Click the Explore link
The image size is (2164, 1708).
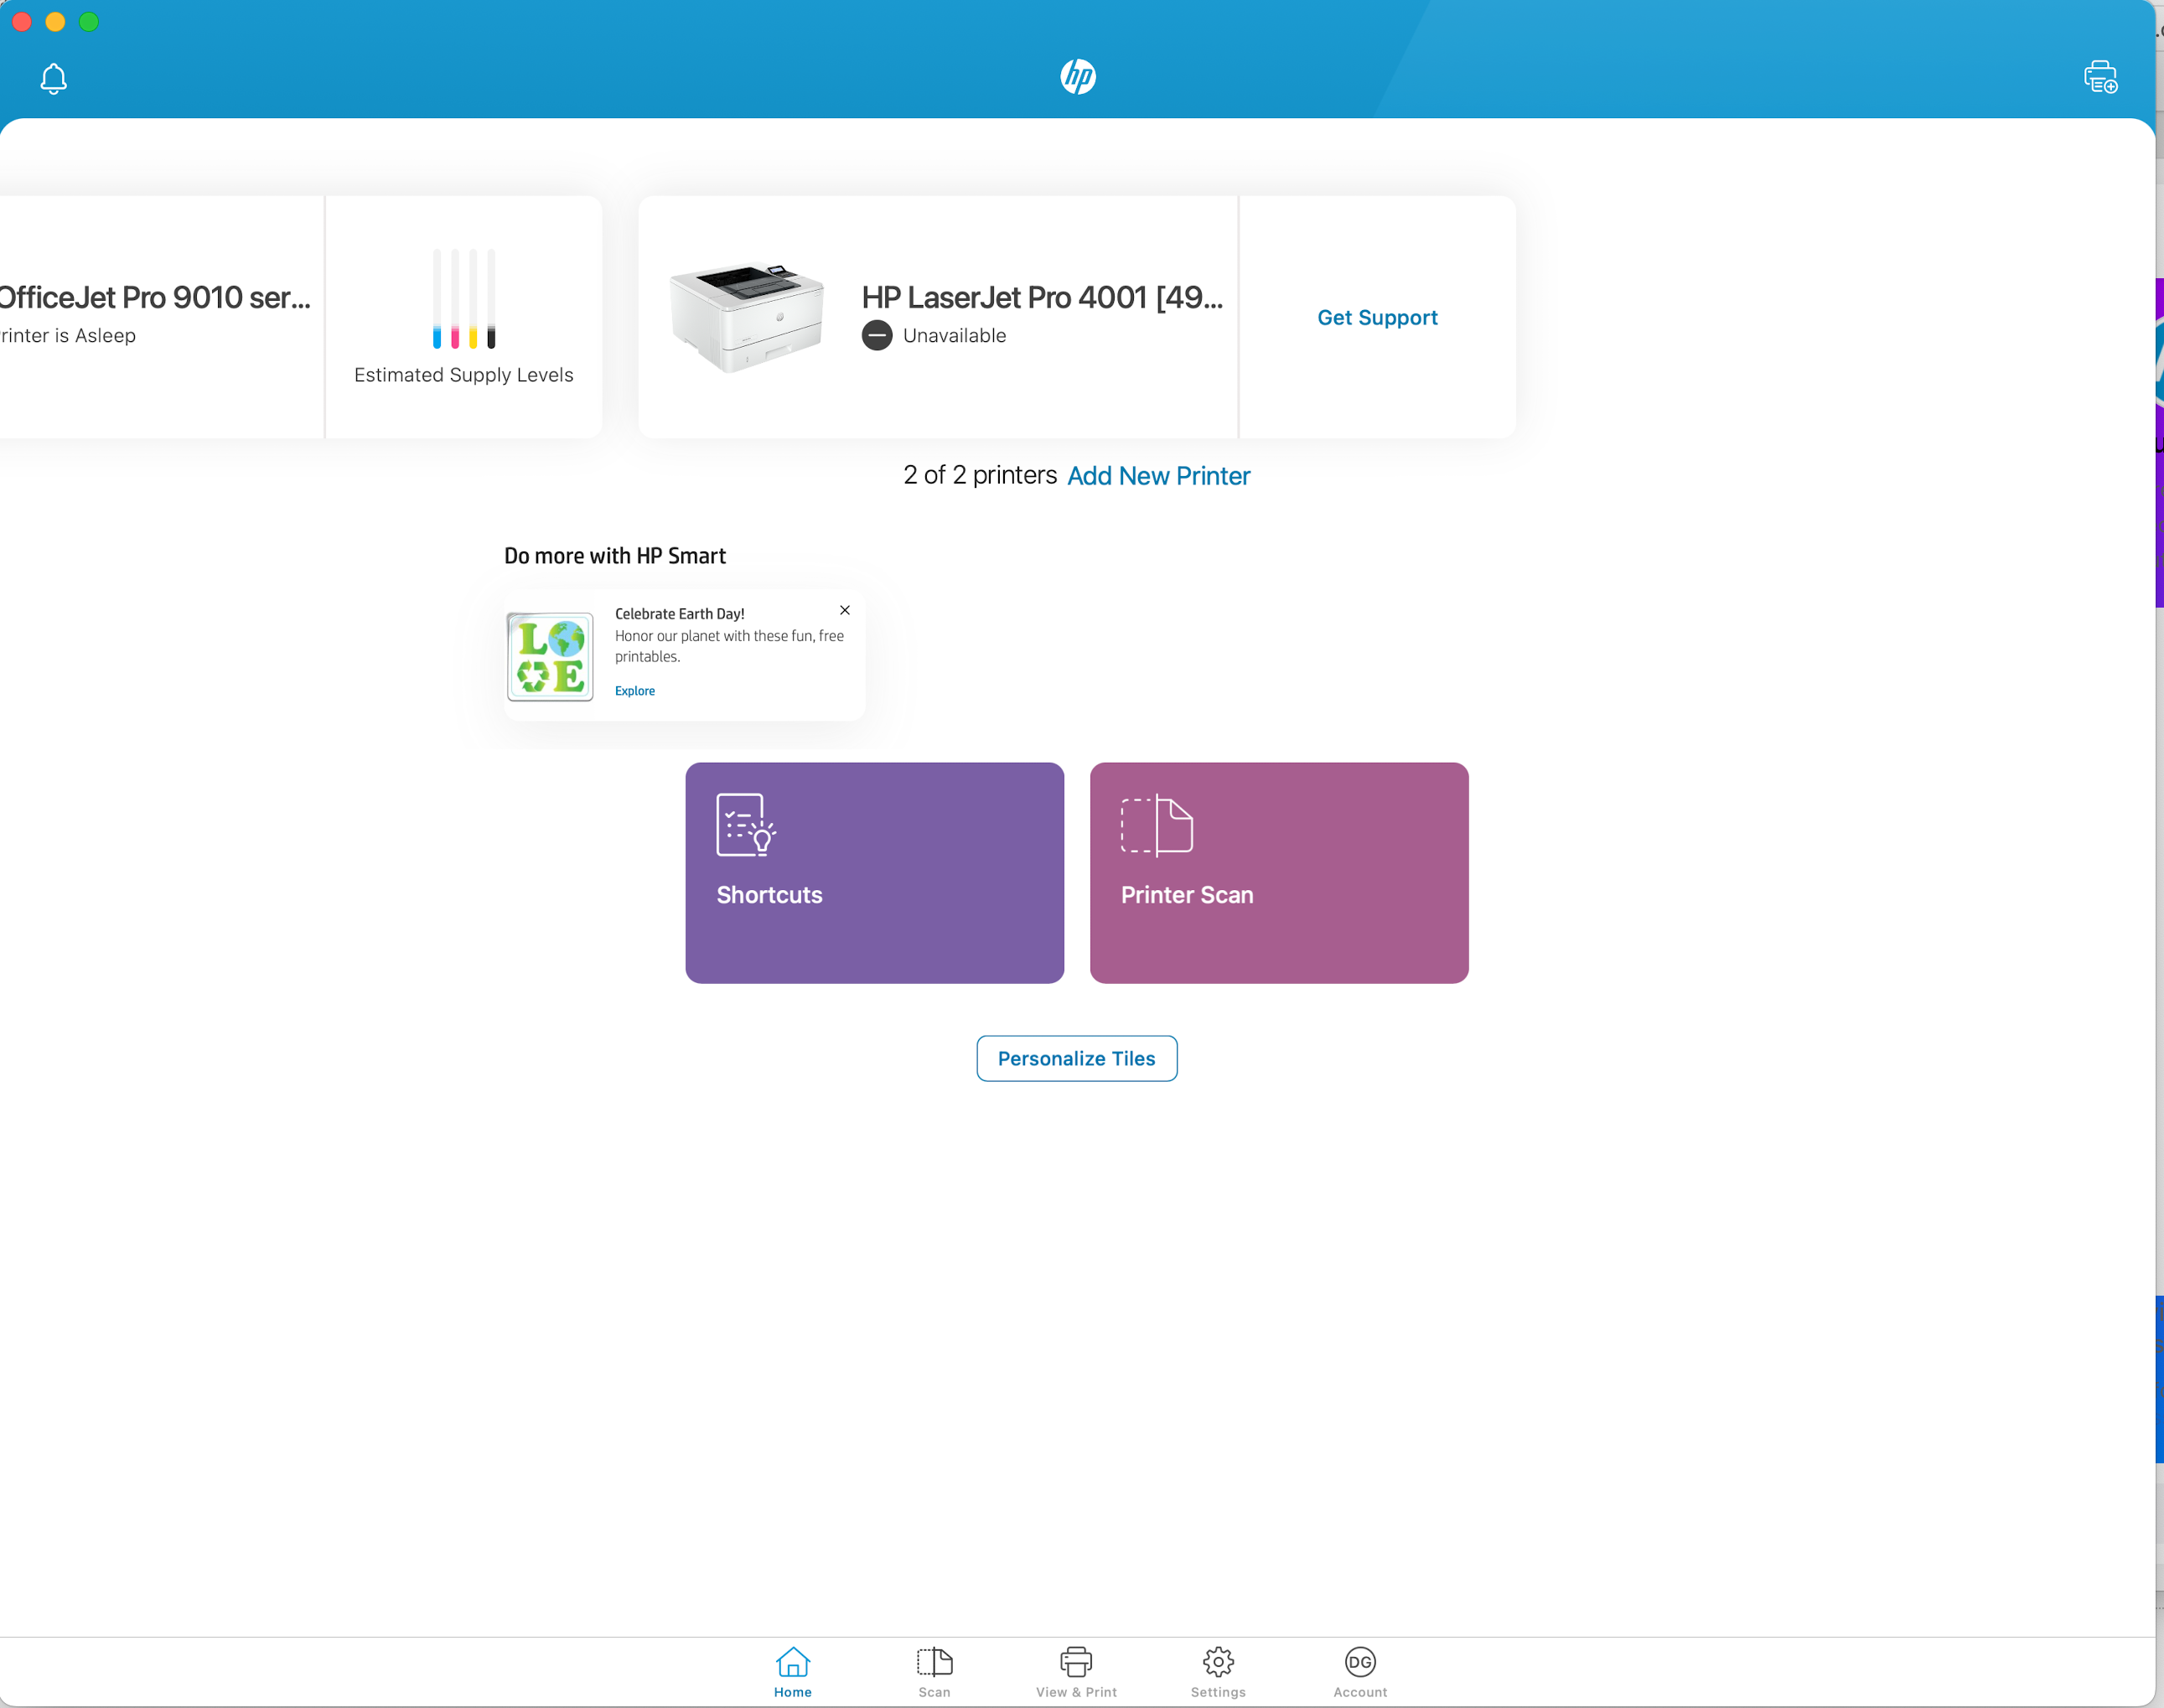(635, 691)
